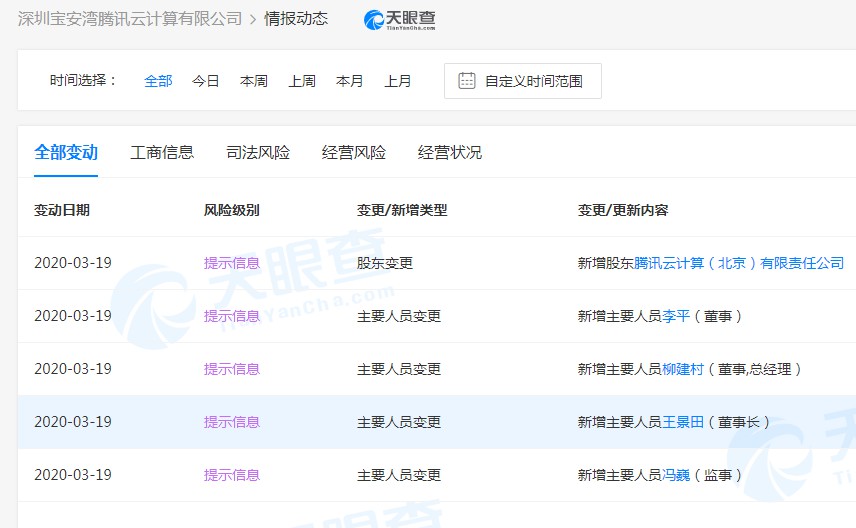The width and height of the screenshot is (856, 528).
Task: Click the Tianyancha logo in header
Action: point(400,20)
